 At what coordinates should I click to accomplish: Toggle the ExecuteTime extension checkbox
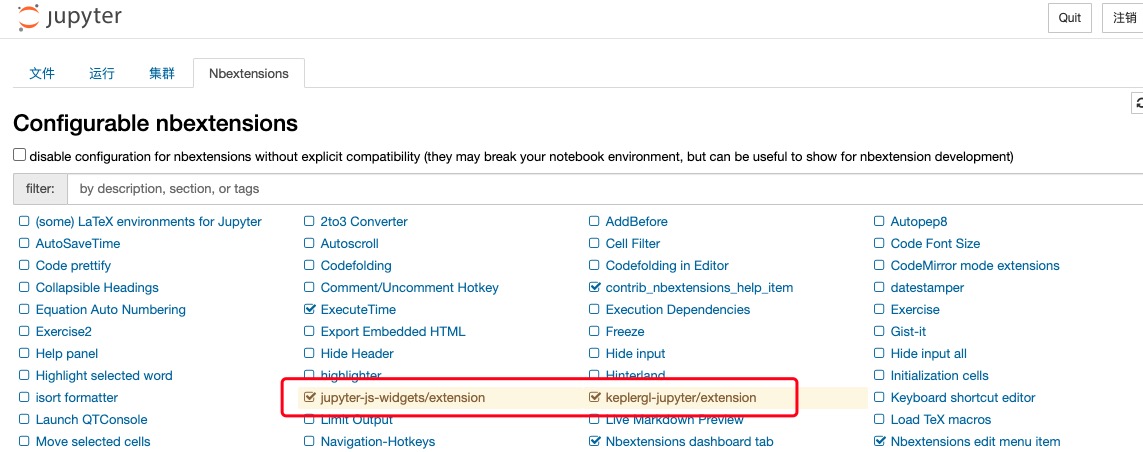pos(309,309)
